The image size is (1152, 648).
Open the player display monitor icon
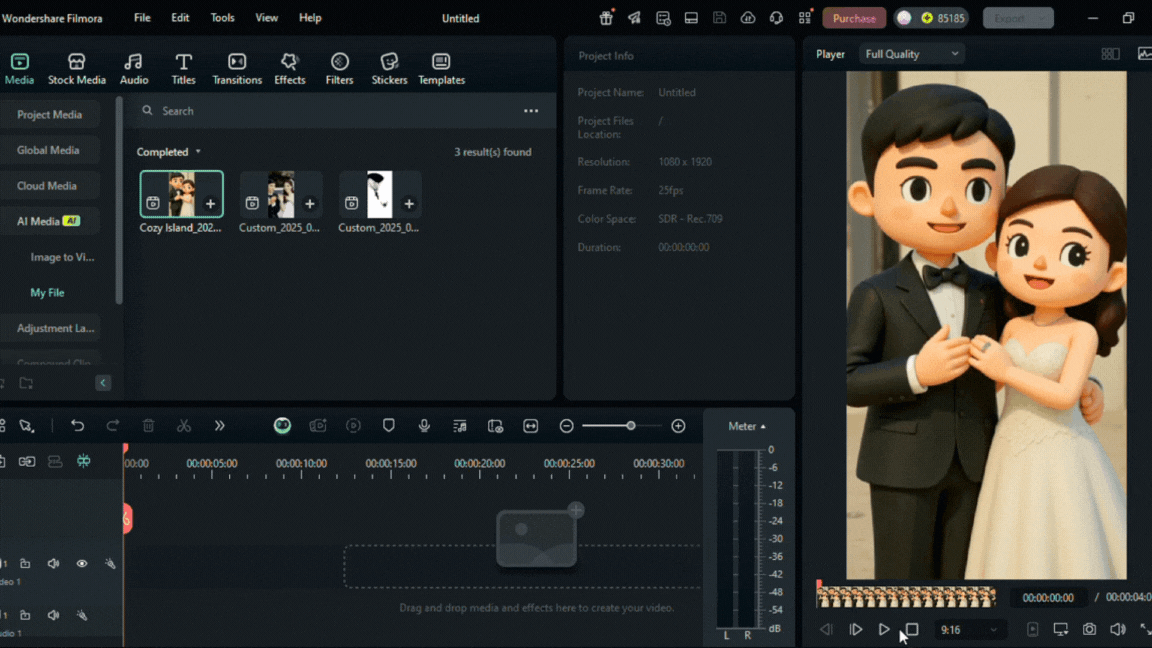(1061, 630)
